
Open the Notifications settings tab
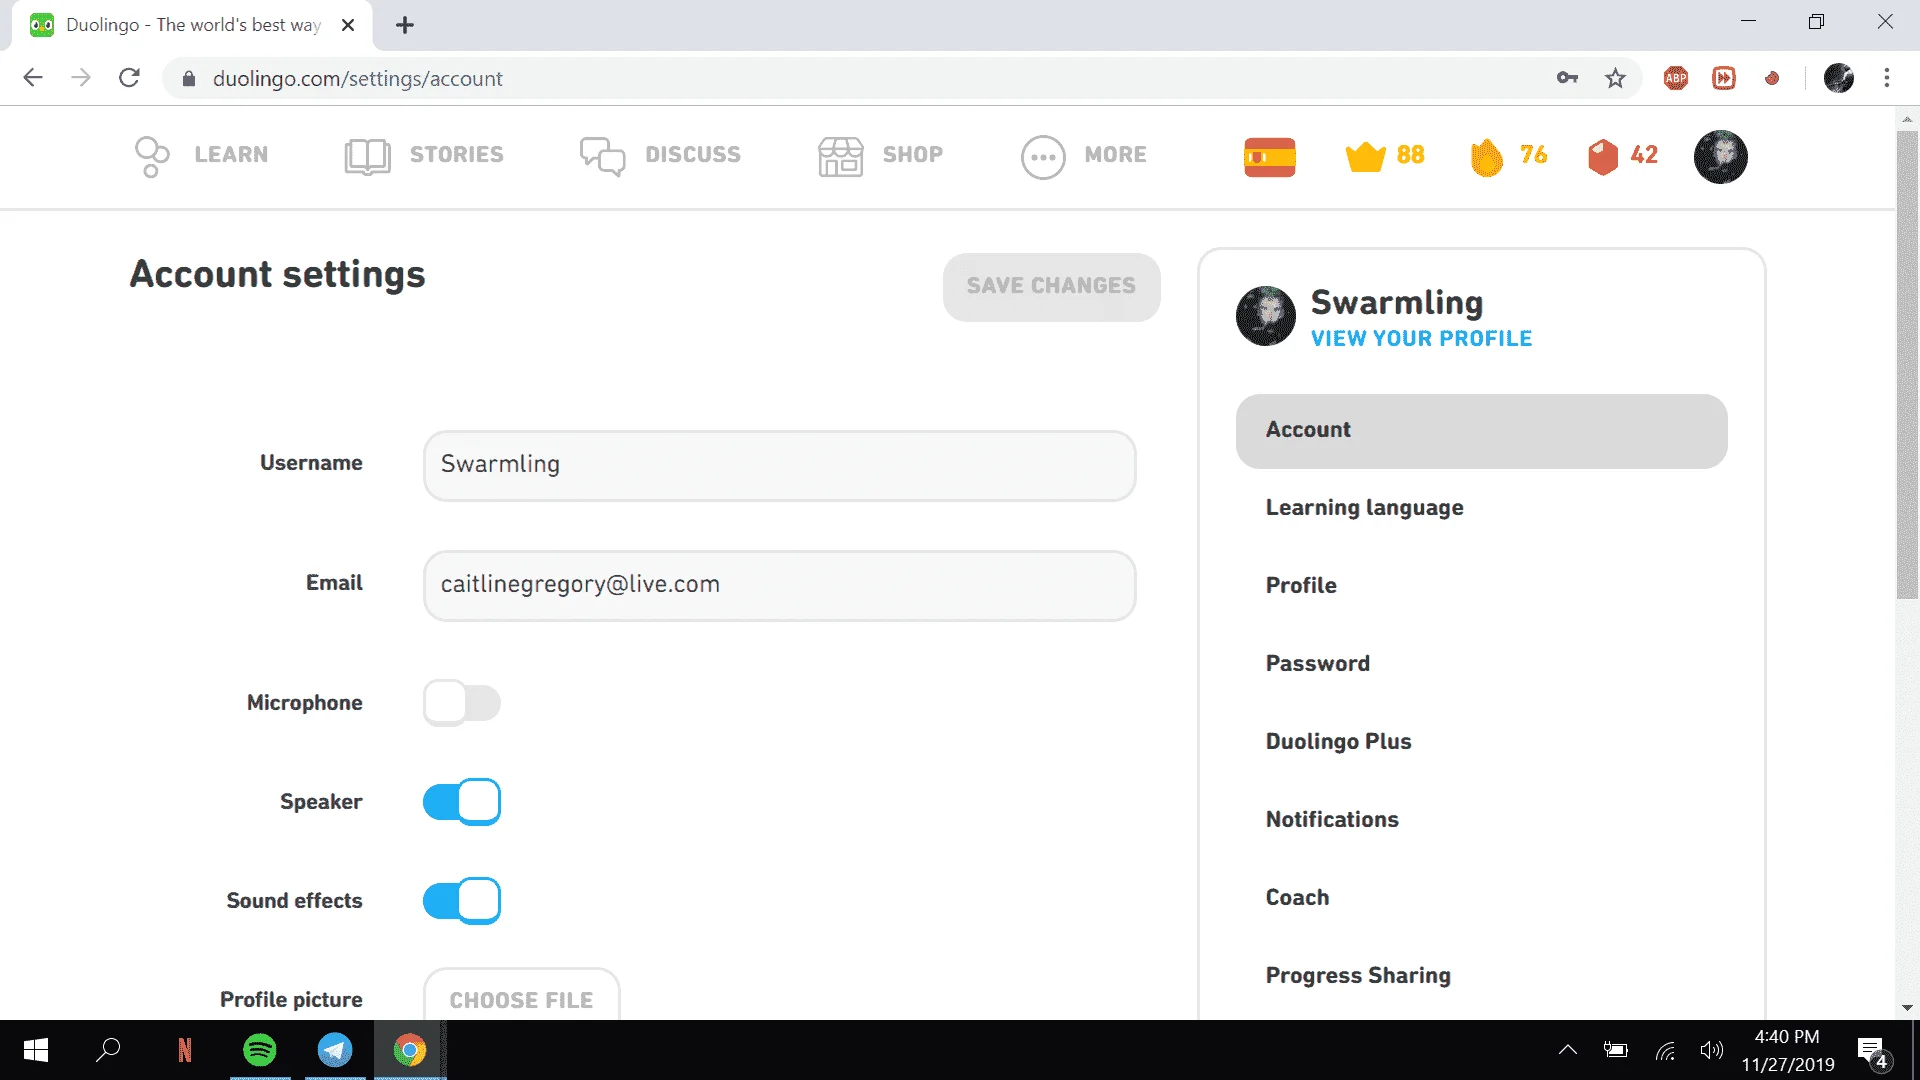(x=1333, y=820)
